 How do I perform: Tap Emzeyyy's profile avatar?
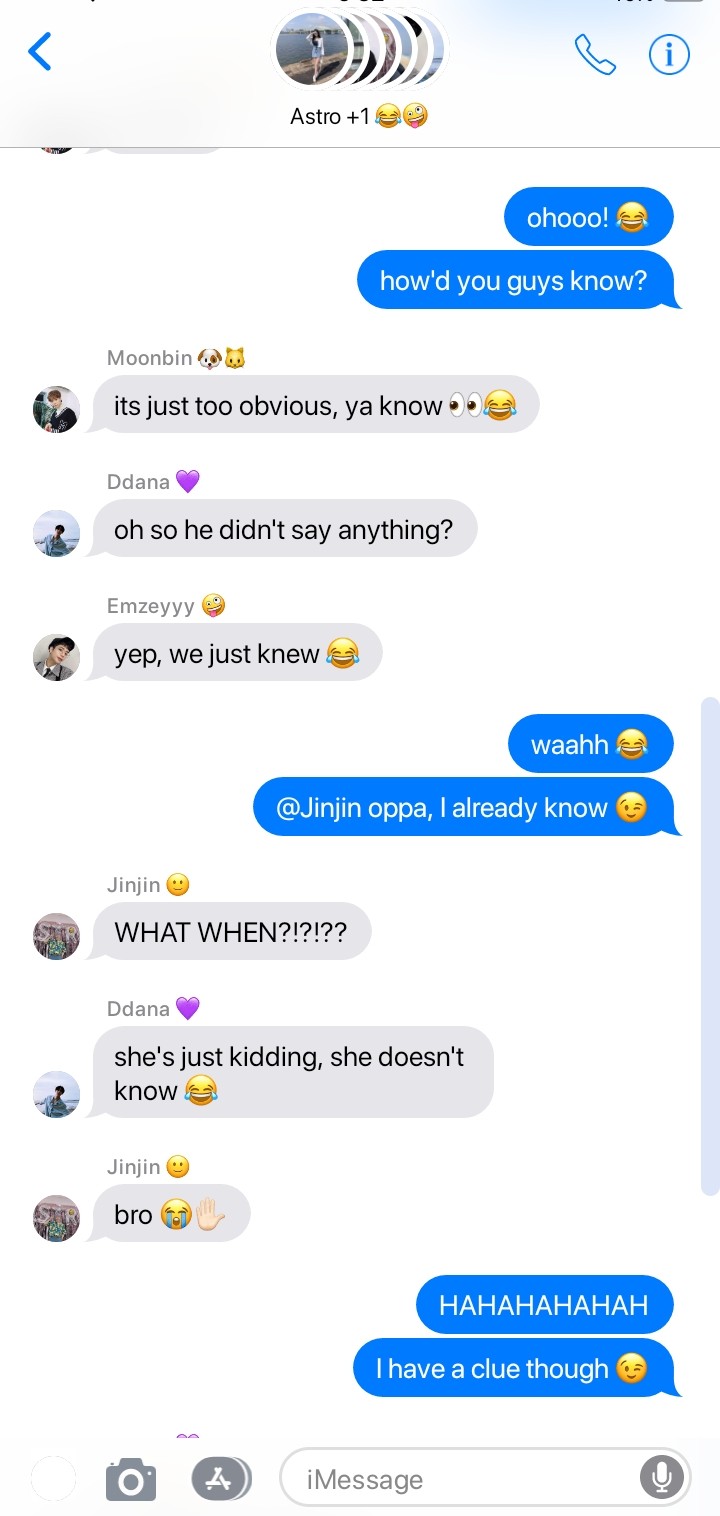tap(56, 657)
